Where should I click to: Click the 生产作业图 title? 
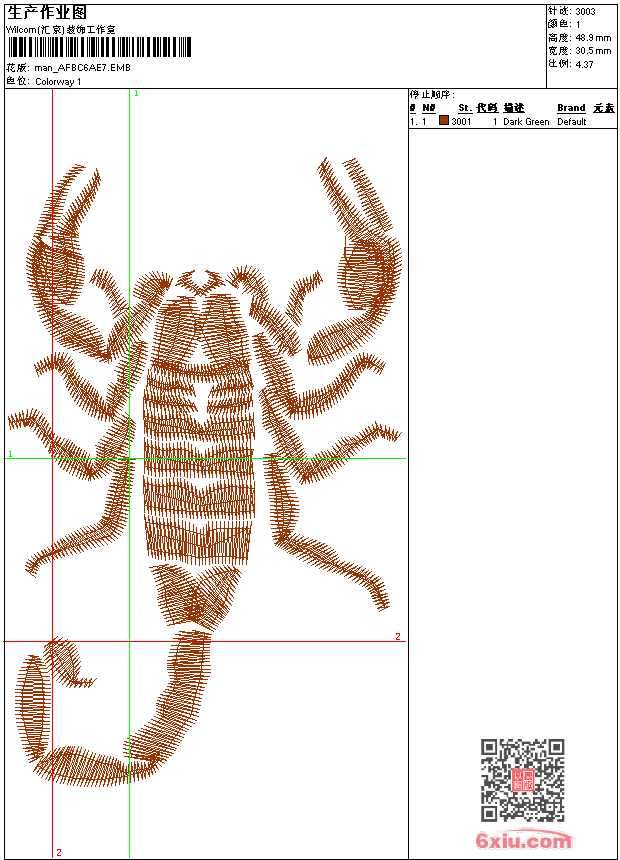47,12
